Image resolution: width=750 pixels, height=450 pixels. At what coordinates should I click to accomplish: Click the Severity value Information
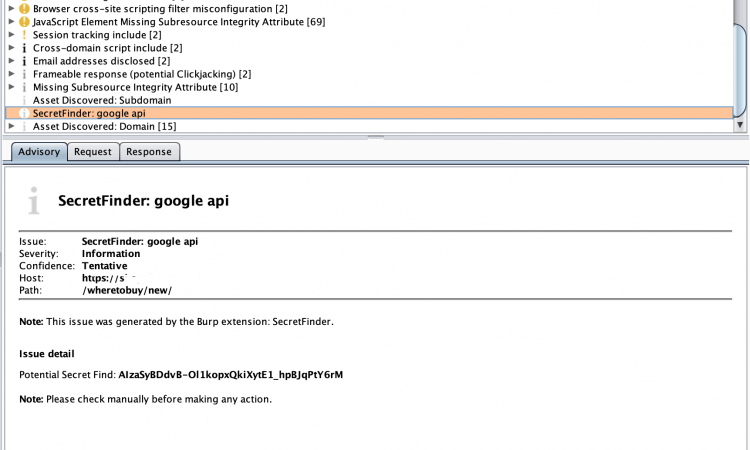111,253
